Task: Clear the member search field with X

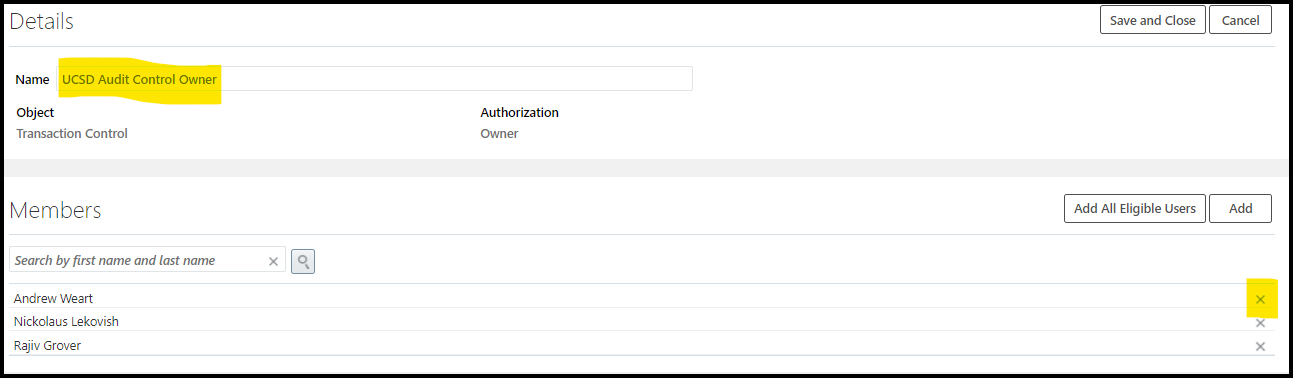Action: [273, 261]
